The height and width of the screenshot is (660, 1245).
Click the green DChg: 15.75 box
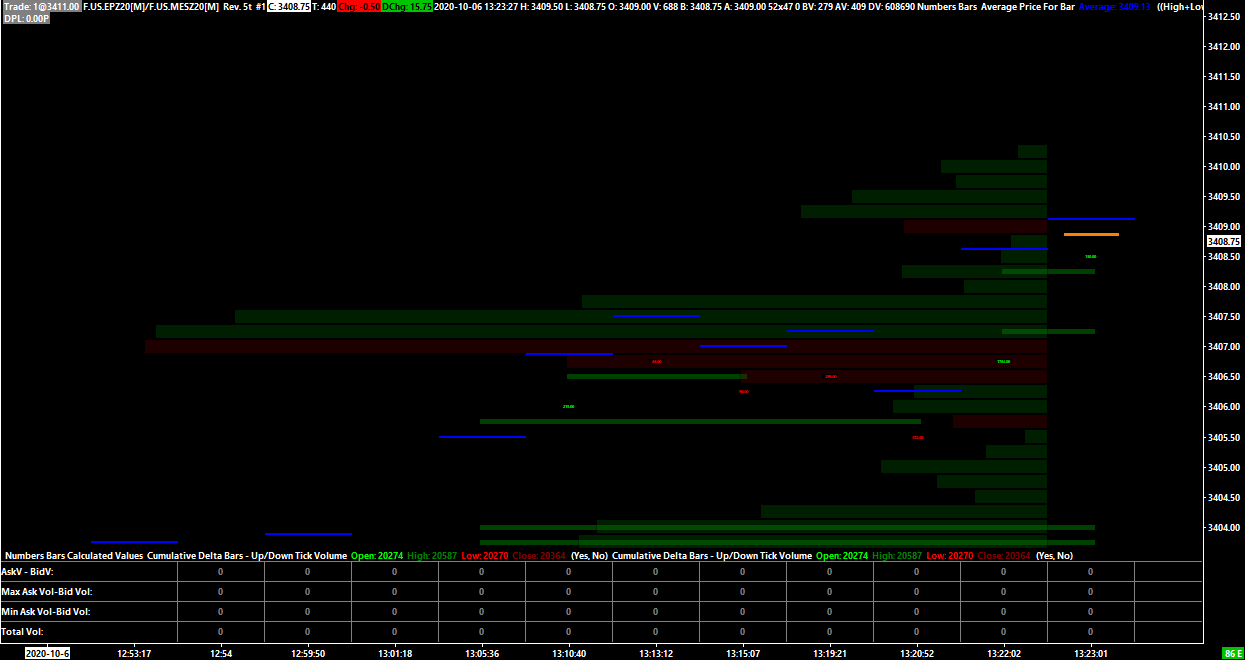tap(407, 6)
